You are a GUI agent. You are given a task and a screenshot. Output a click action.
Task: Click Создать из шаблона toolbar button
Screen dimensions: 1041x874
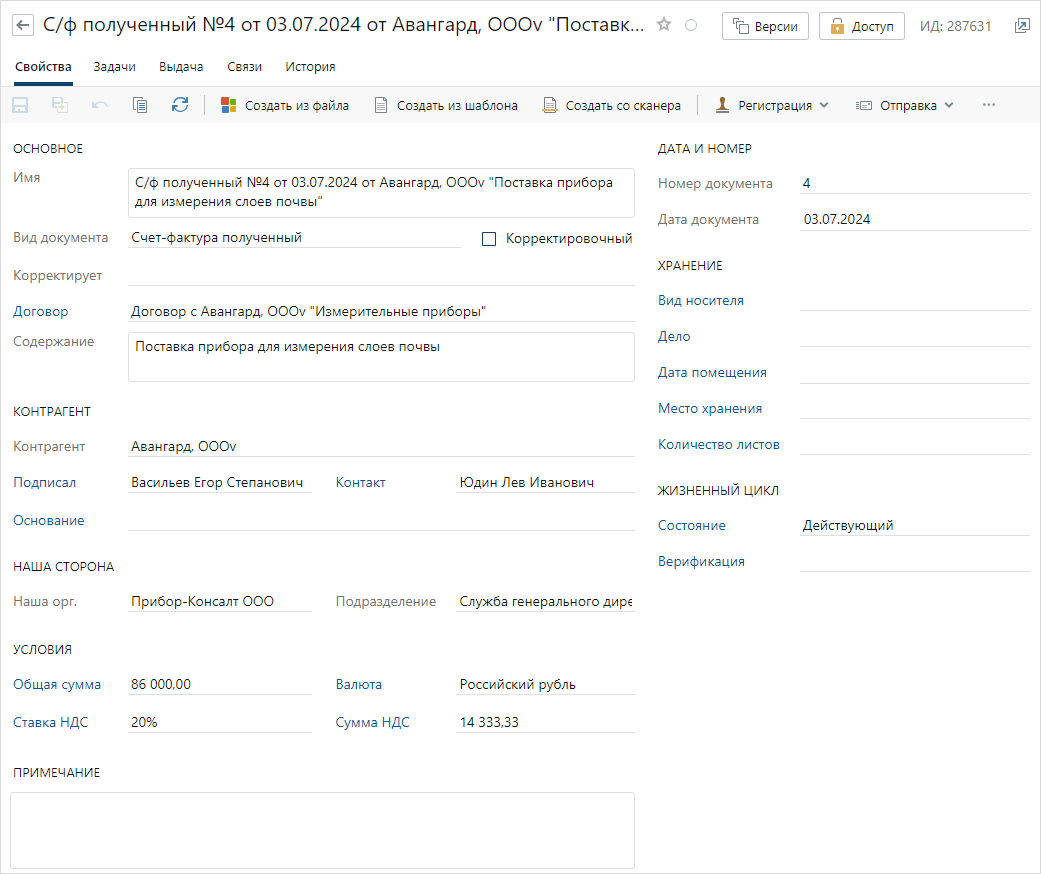[446, 105]
